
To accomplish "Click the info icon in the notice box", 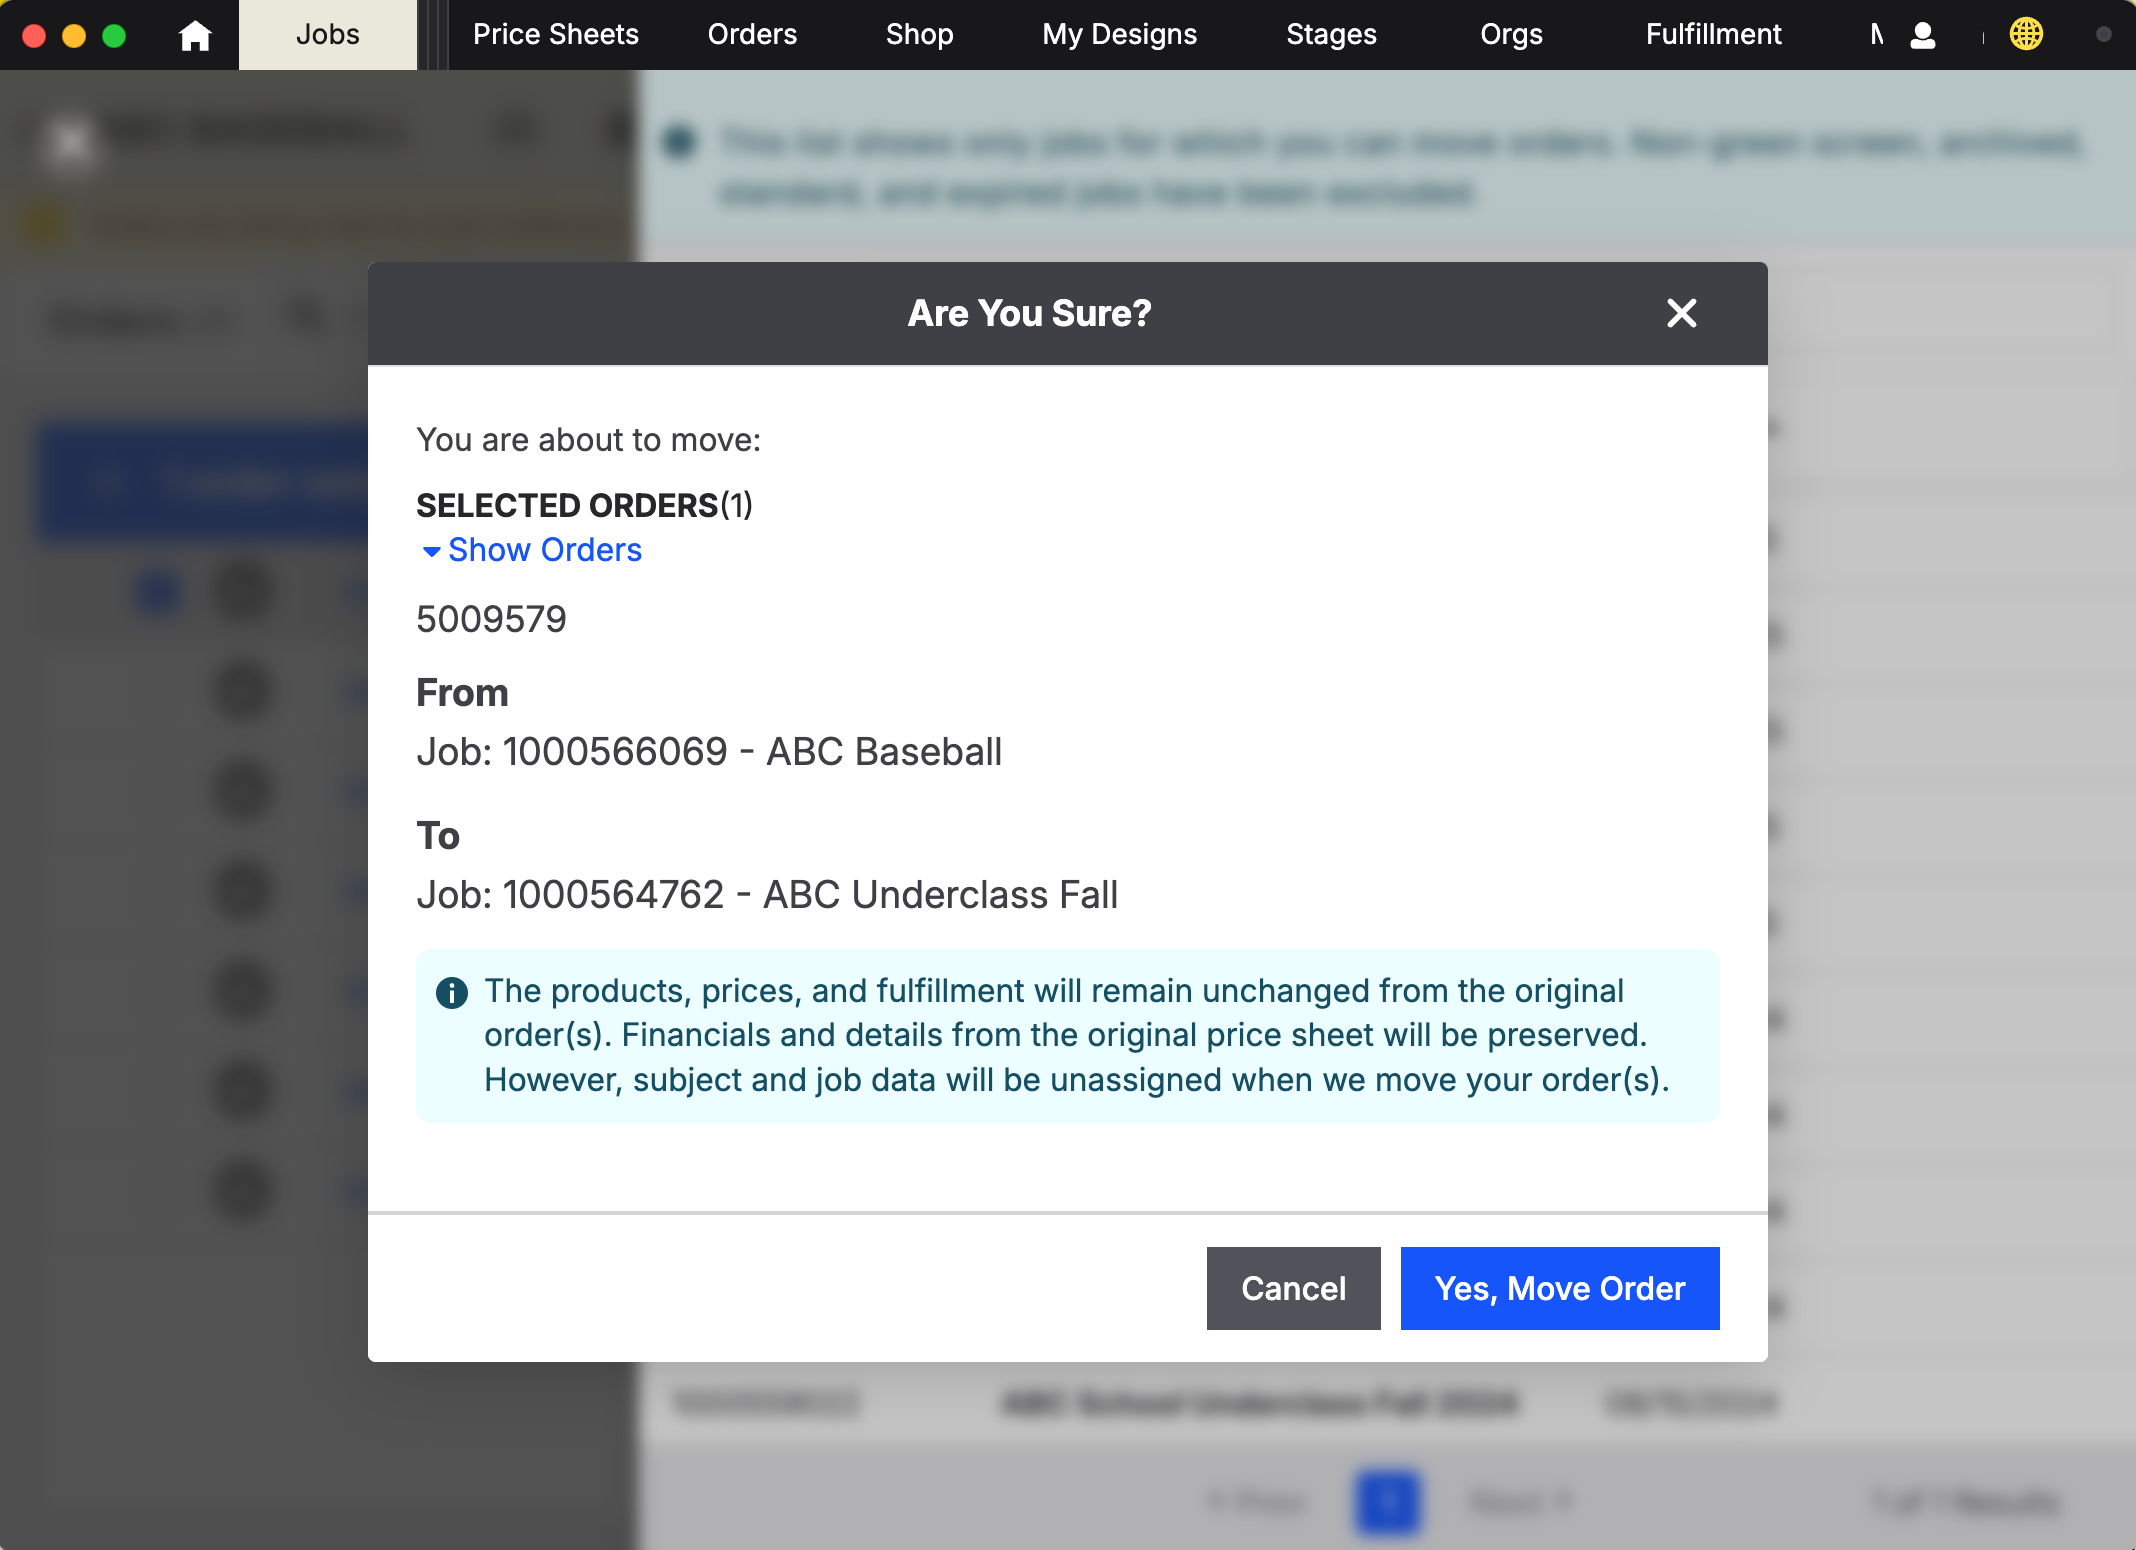I will pos(452,992).
